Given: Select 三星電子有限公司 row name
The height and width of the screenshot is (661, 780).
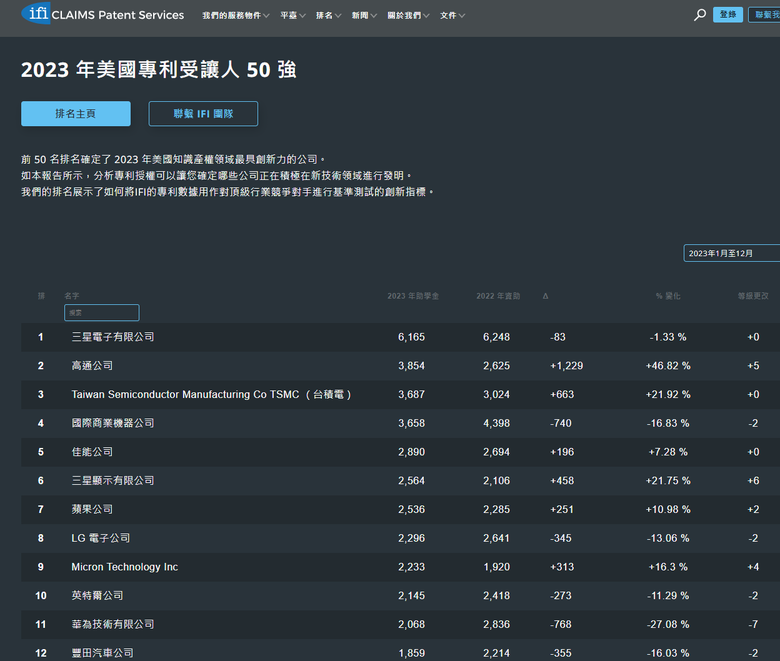Looking at the screenshot, I should click(x=113, y=337).
